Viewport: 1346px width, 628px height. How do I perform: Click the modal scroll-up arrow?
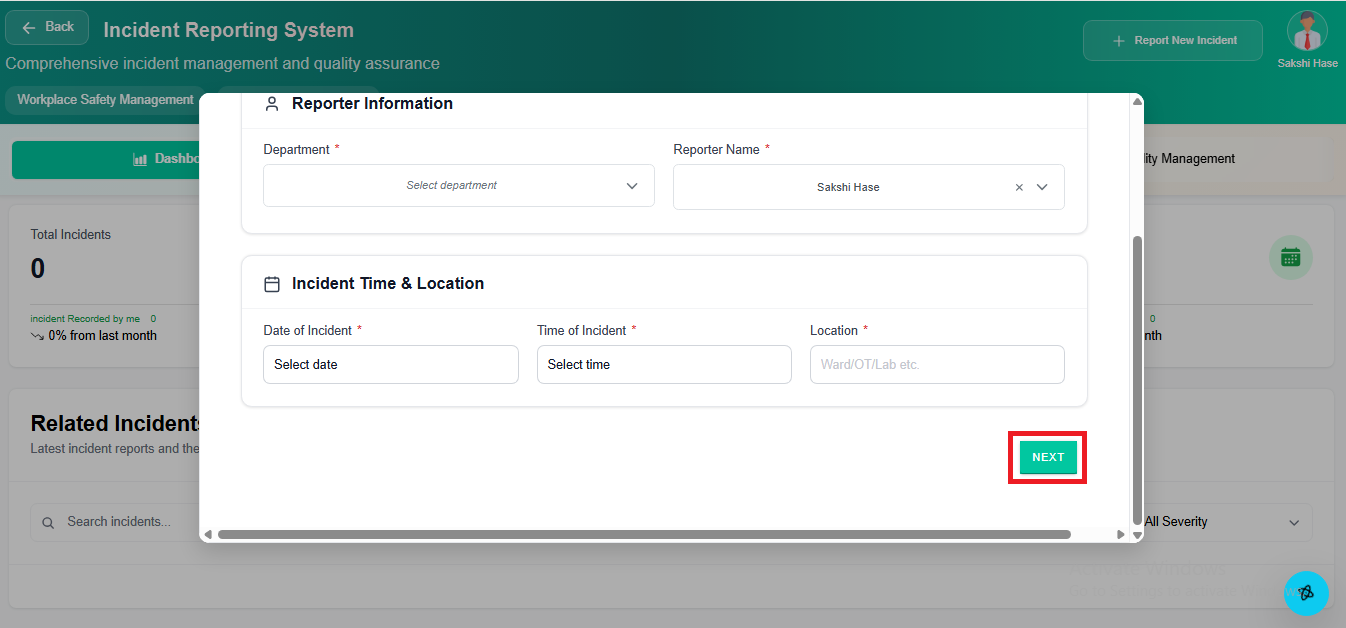[x=1137, y=101]
